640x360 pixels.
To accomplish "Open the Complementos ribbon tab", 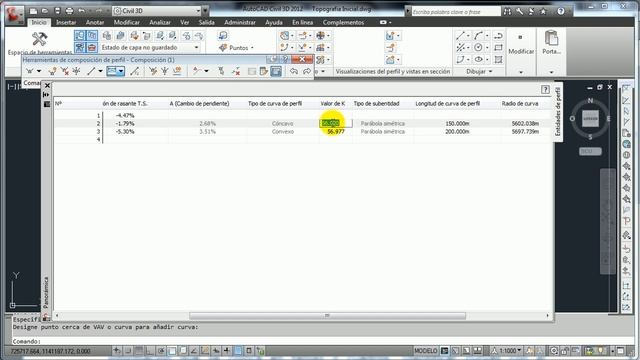I will tap(343, 22).
